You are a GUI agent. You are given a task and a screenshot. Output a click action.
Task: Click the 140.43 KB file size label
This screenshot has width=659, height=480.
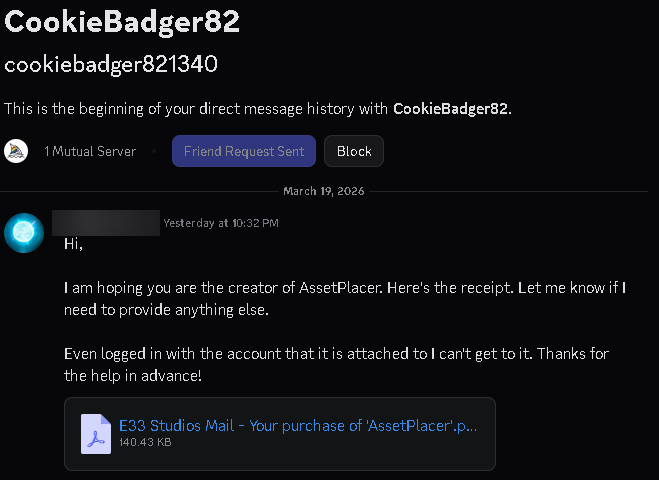pos(145,441)
